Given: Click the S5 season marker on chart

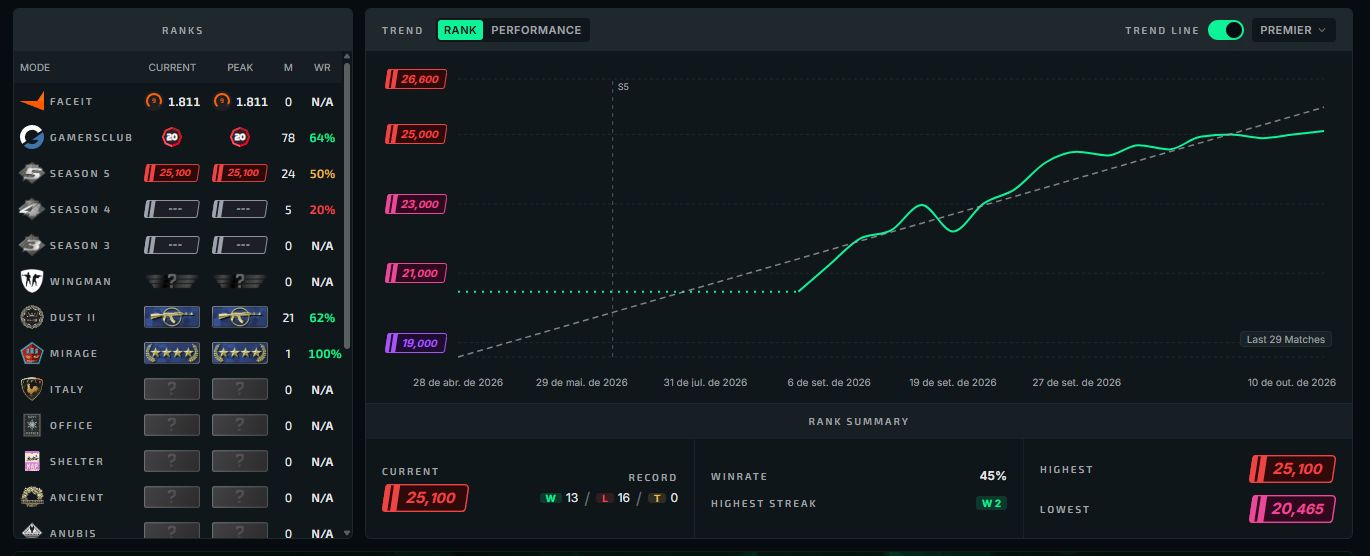Looking at the screenshot, I should [623, 87].
